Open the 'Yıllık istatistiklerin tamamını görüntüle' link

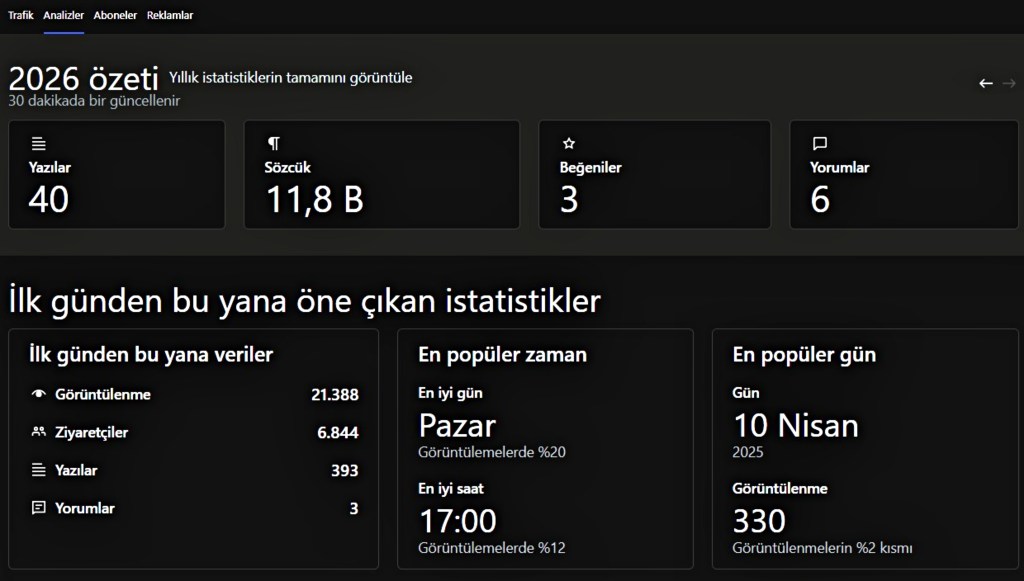[x=290, y=78]
